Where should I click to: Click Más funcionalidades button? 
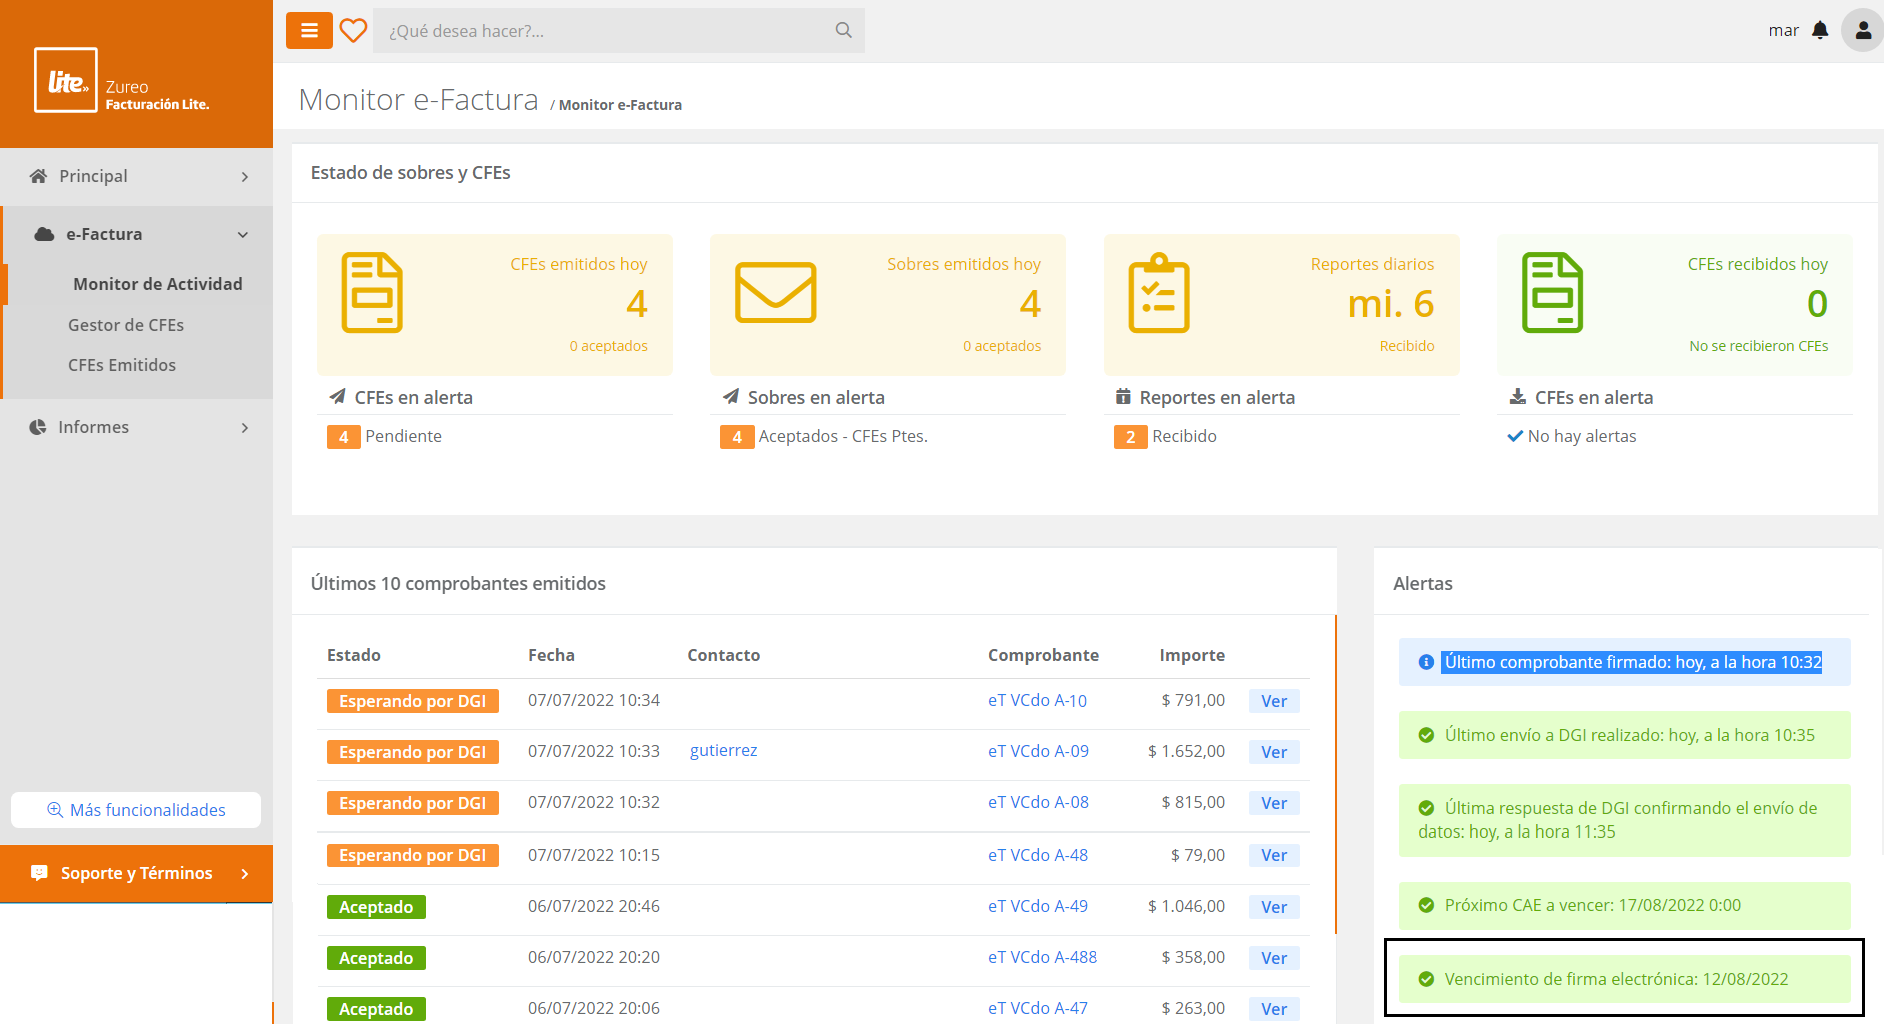point(136,810)
